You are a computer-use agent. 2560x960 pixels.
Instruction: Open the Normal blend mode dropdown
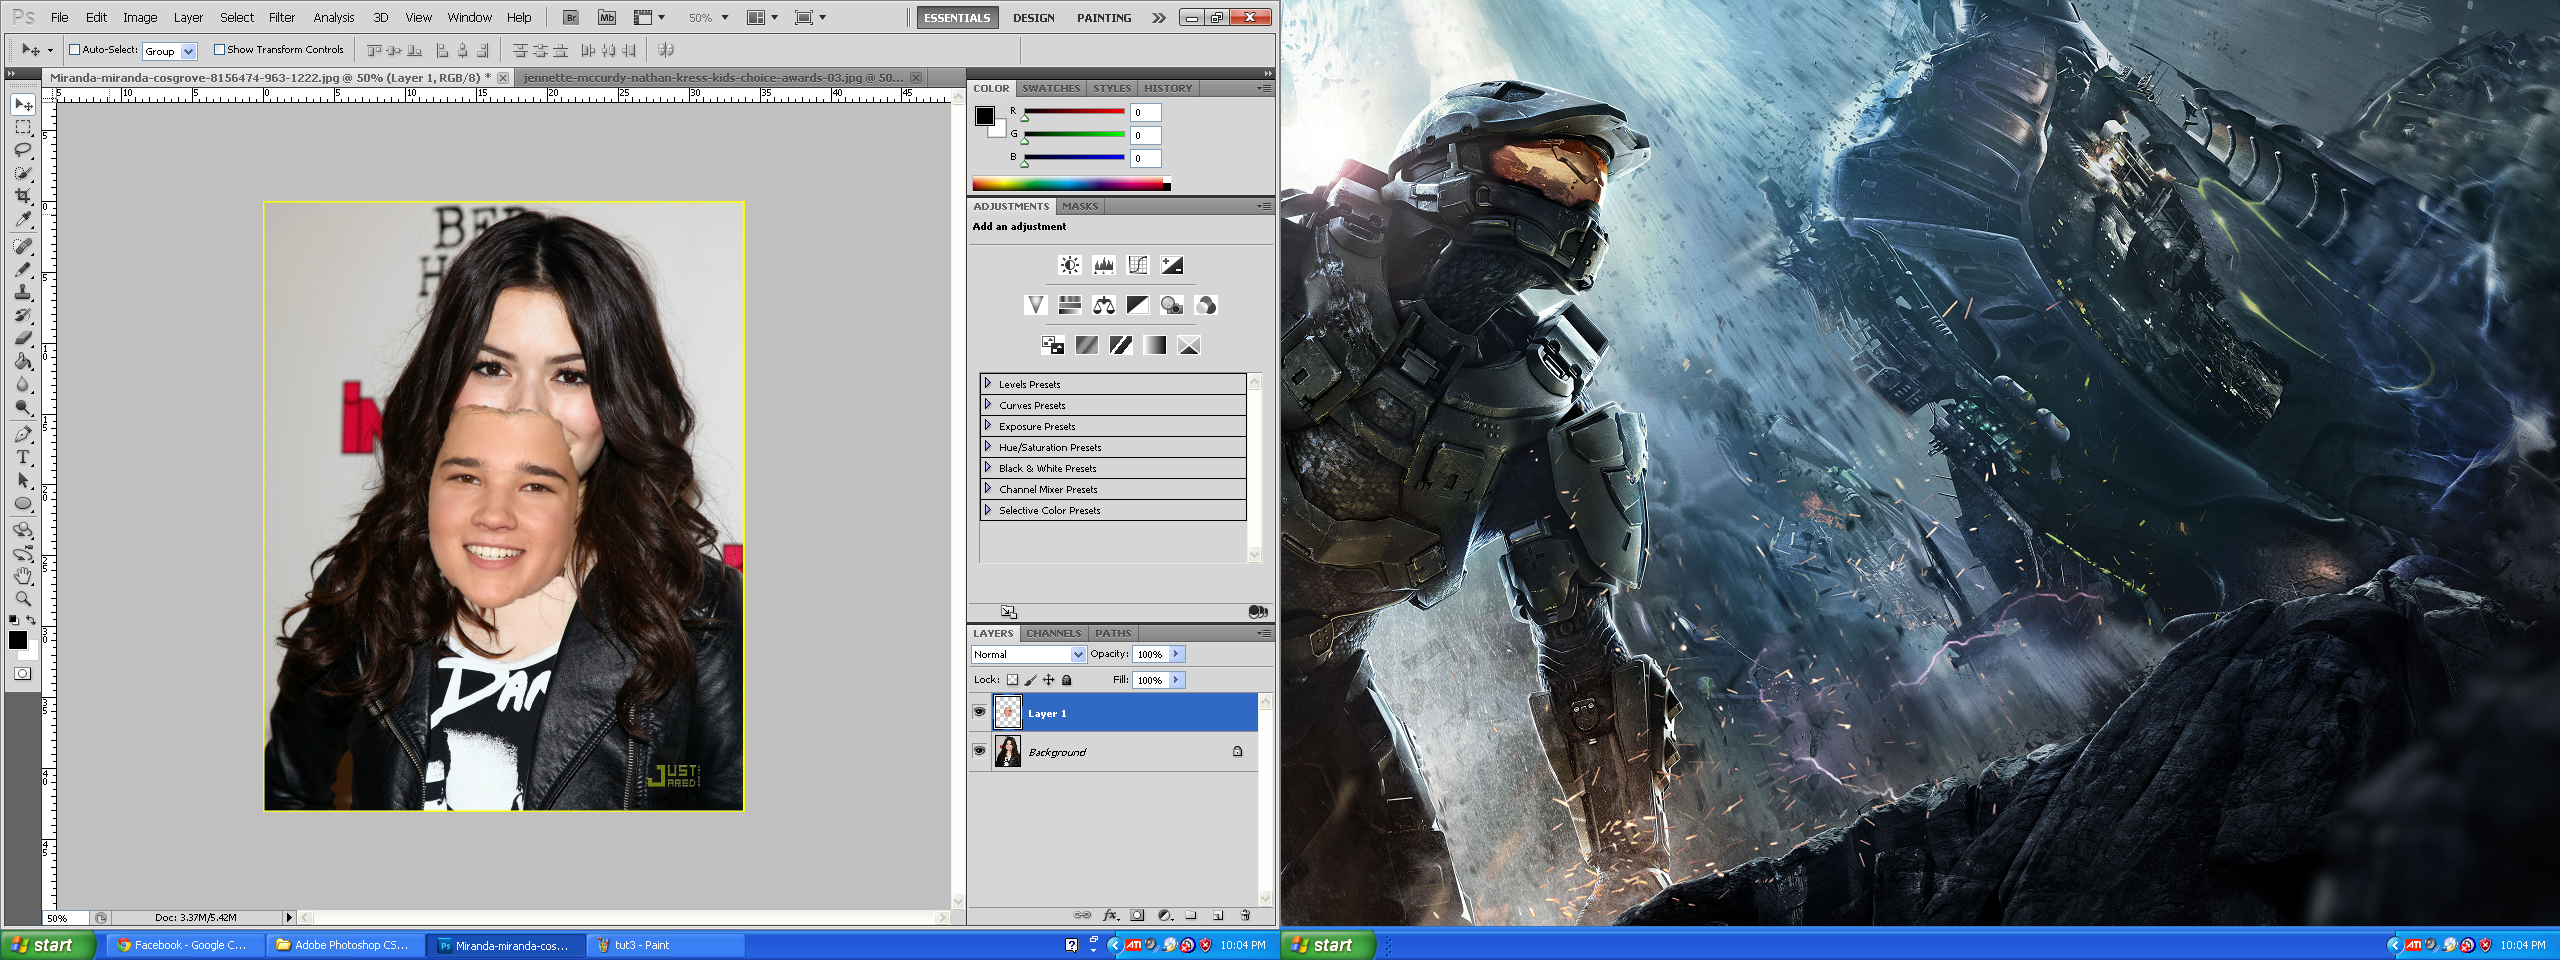[1078, 654]
